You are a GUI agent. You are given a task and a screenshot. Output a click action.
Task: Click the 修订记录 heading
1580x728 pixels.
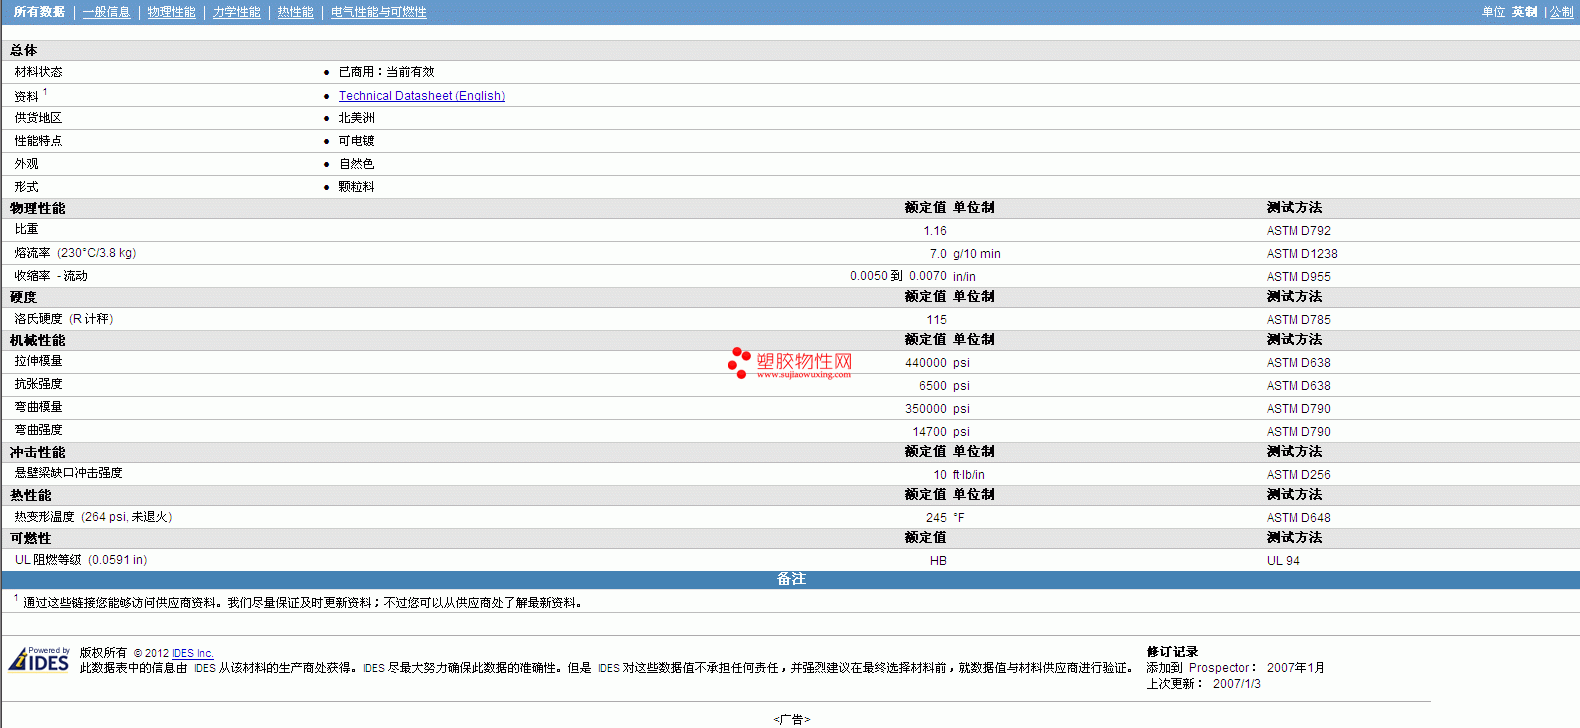pos(1172,652)
